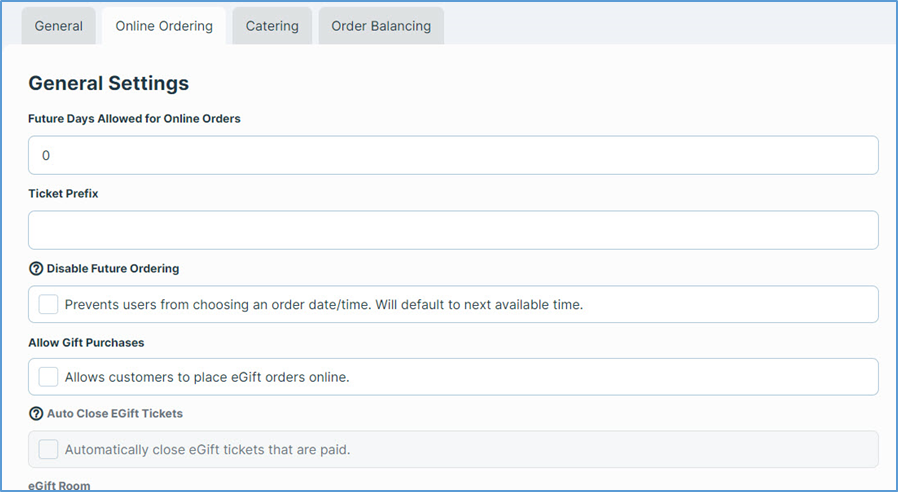Click help icon beside Disable Future Ordering

36,269
